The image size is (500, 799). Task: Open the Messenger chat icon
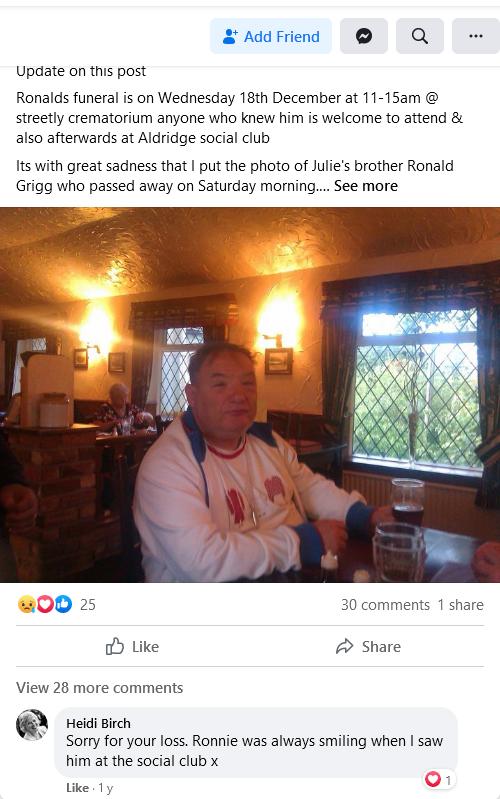coord(363,36)
